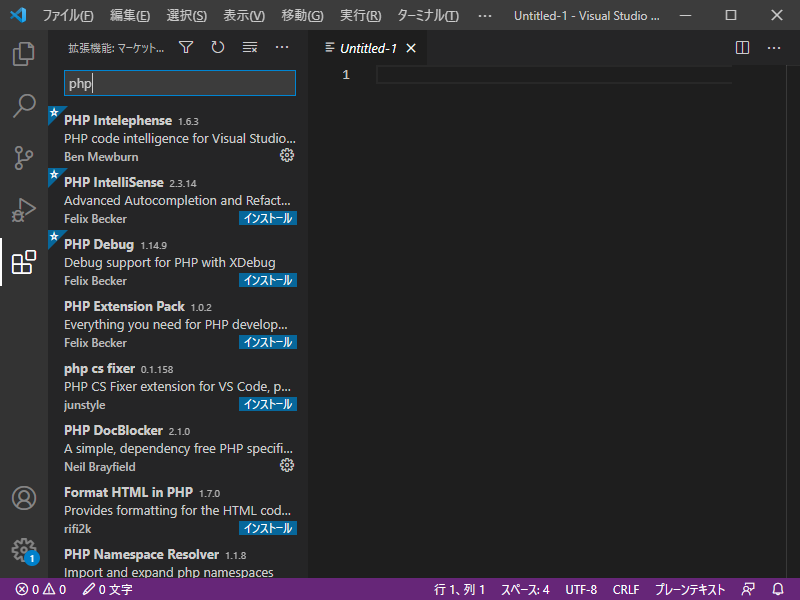
Task: Click the 0 文字 character count
Action: click(108, 589)
